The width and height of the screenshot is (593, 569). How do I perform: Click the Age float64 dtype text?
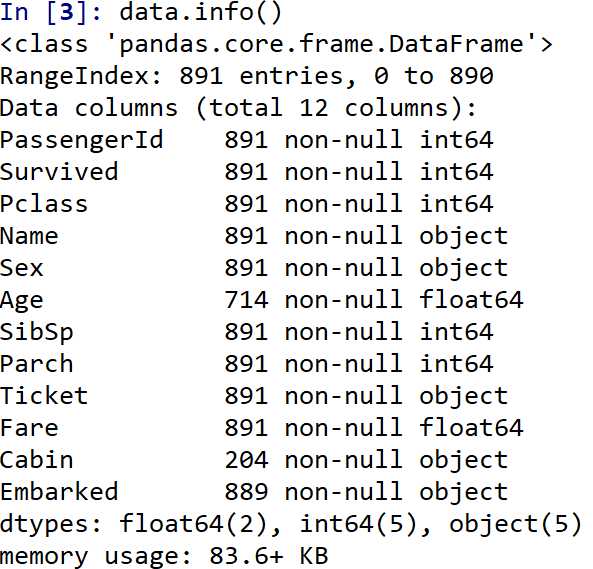click(471, 300)
